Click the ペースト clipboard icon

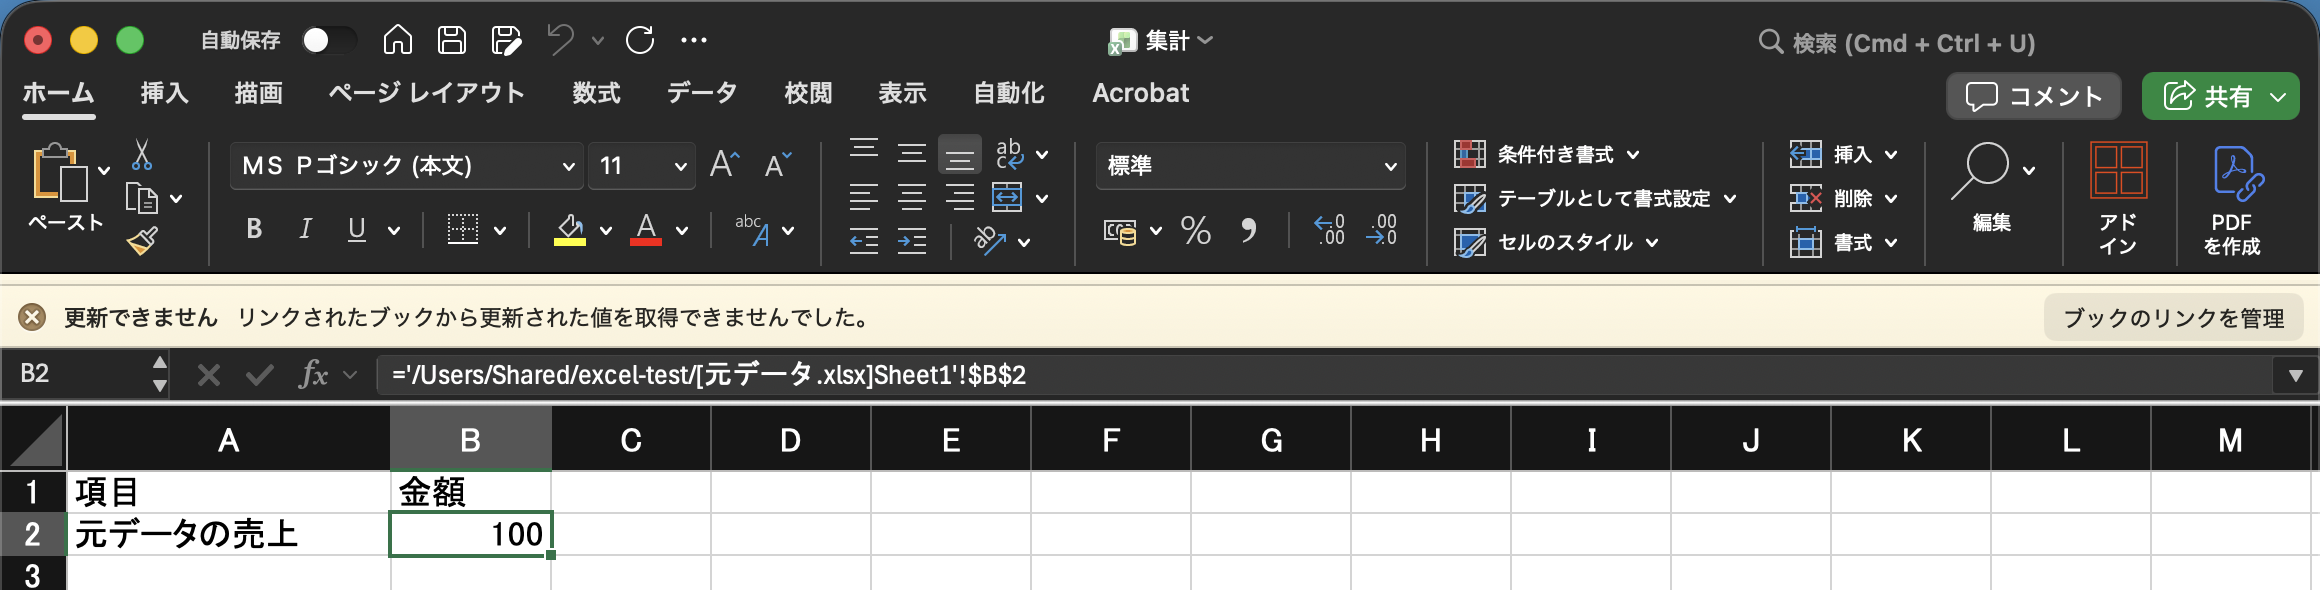[60, 173]
